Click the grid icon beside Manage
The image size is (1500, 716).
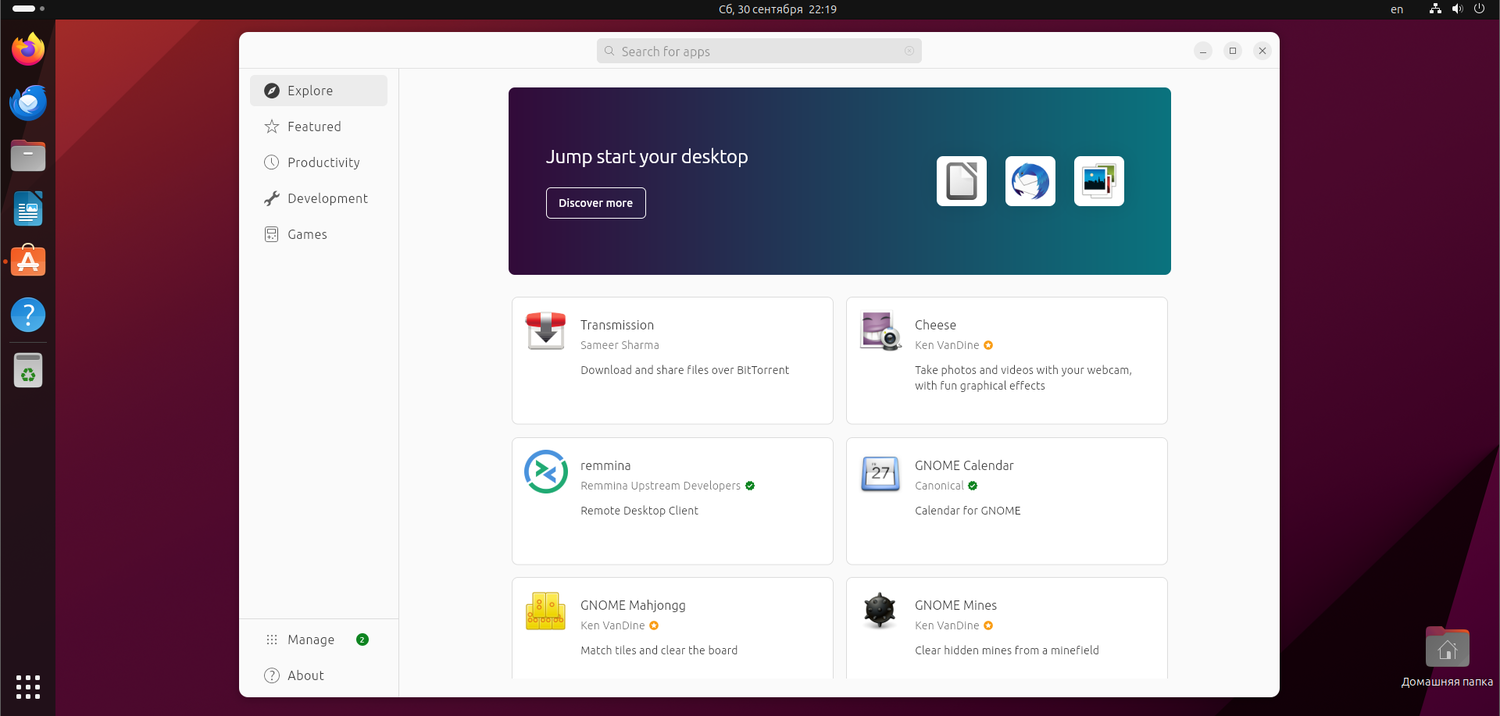pyautogui.click(x=271, y=640)
